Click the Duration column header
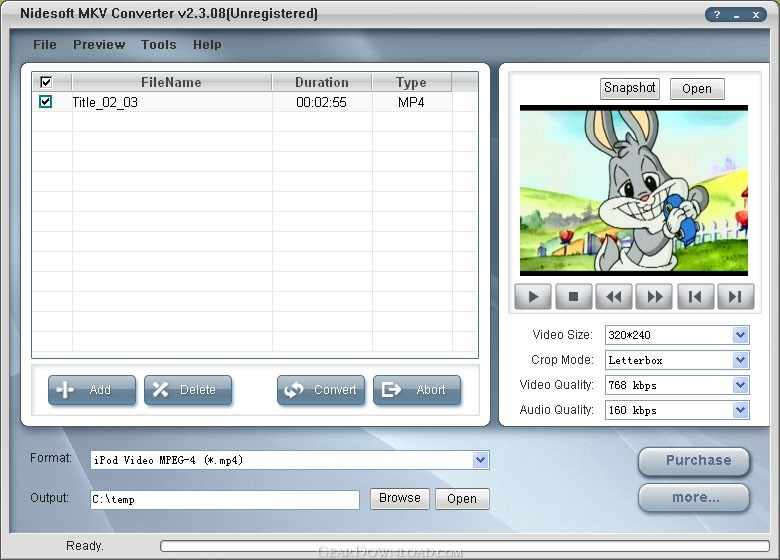 click(322, 82)
